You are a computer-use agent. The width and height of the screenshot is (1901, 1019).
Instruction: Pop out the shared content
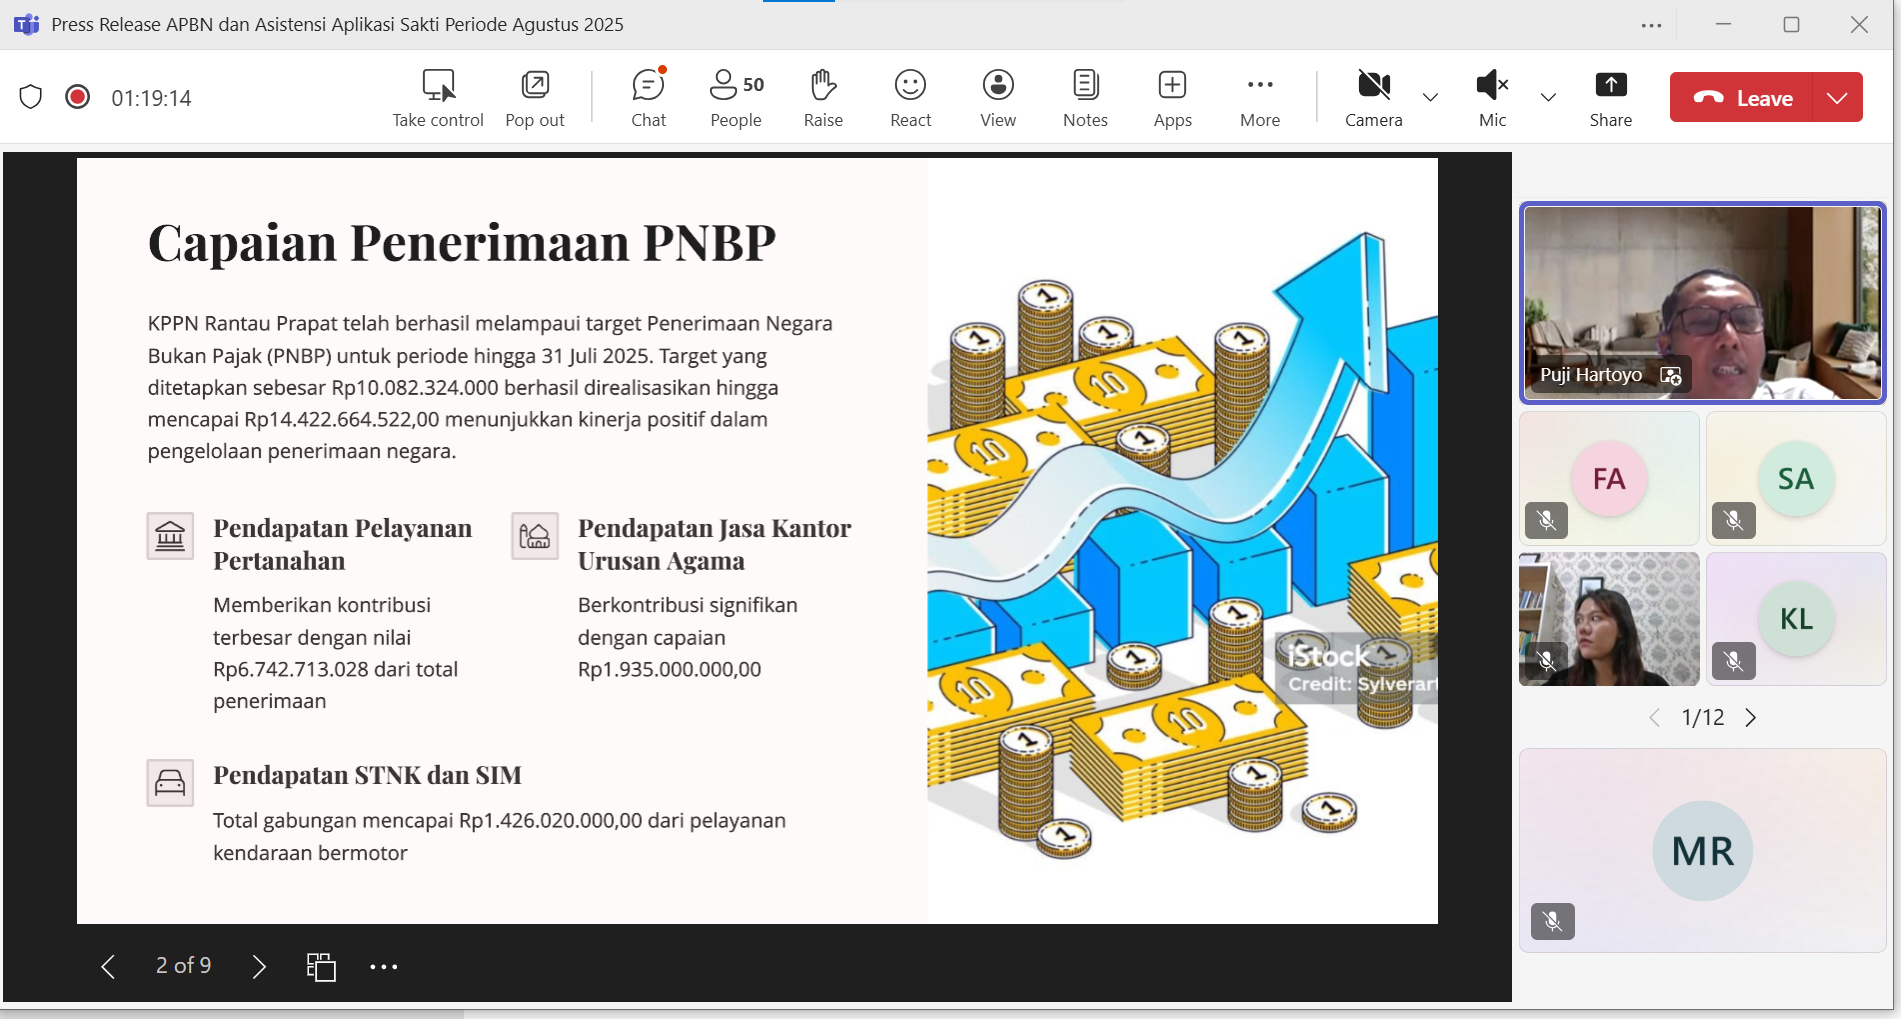coord(535,98)
